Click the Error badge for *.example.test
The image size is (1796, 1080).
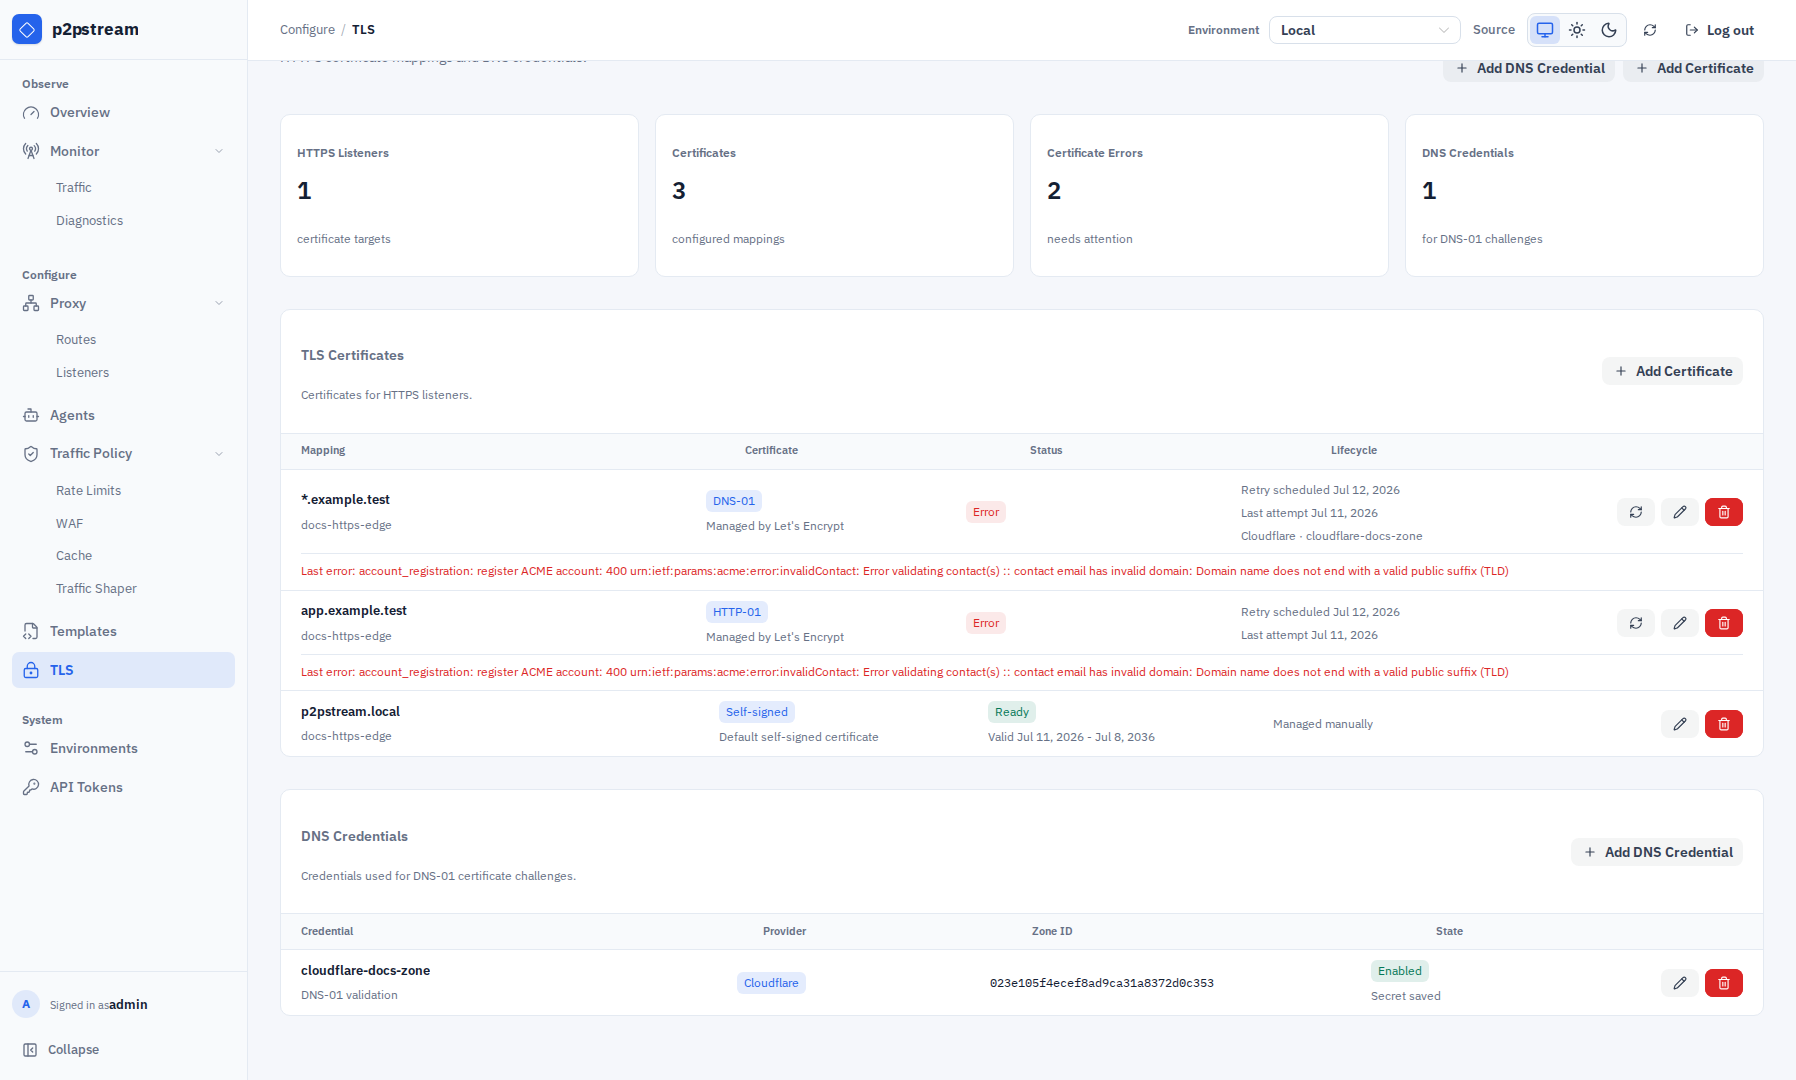pos(986,512)
